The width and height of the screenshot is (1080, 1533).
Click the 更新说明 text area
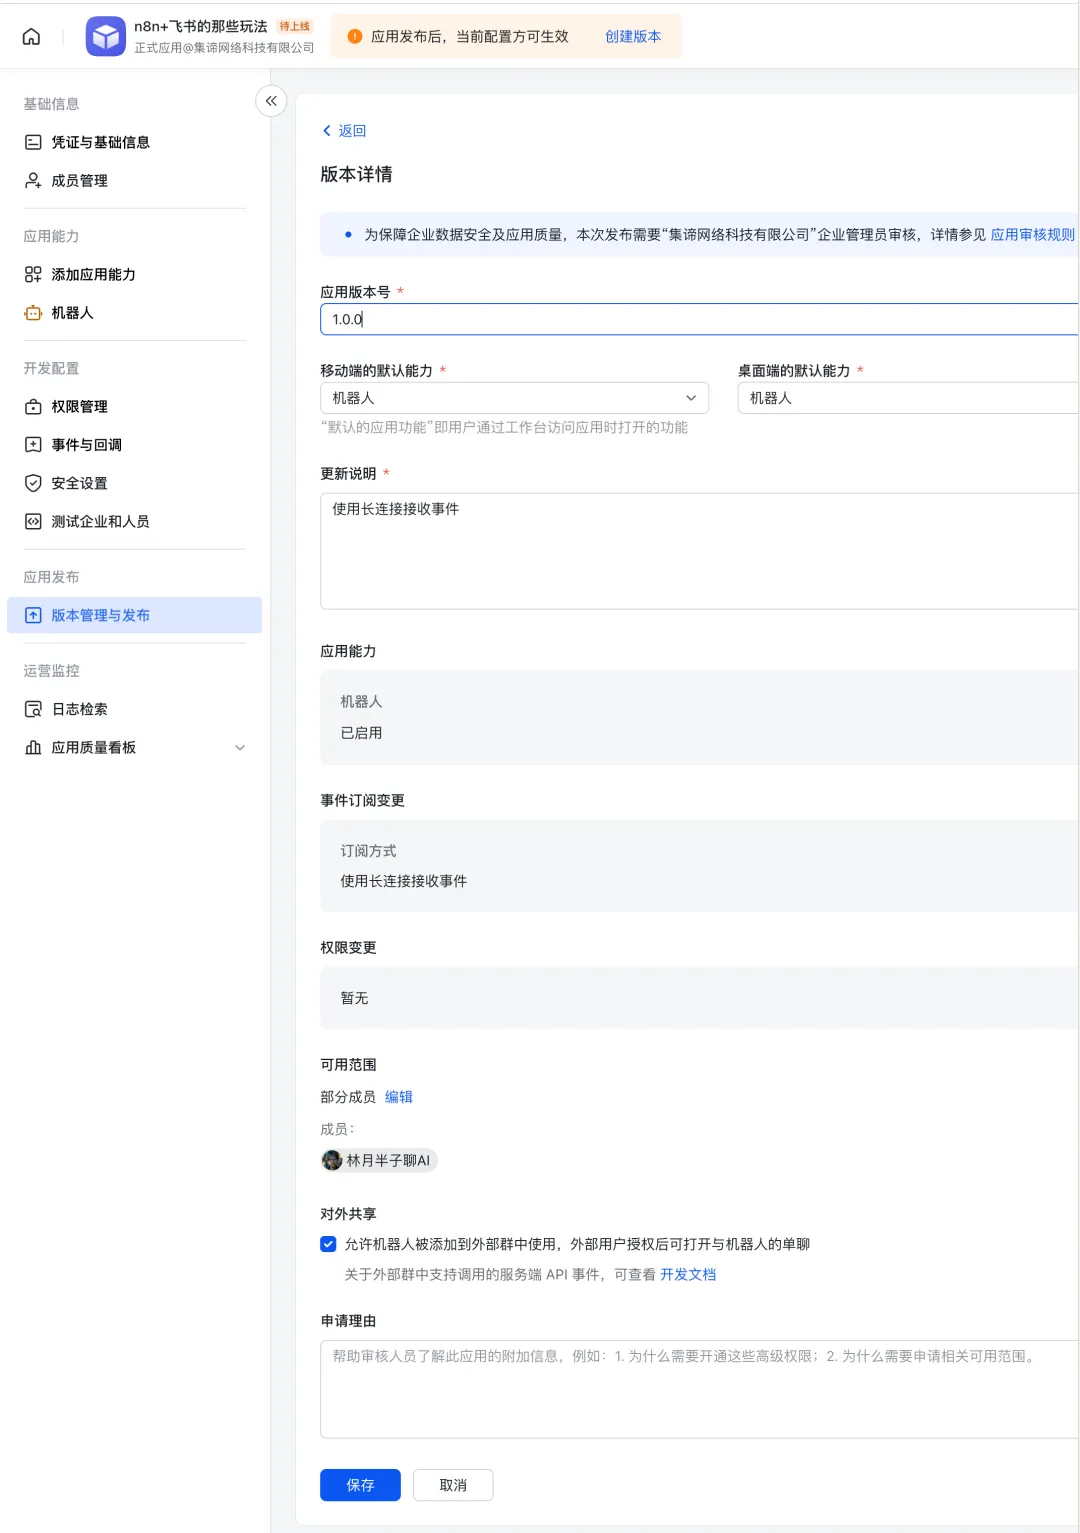point(699,551)
